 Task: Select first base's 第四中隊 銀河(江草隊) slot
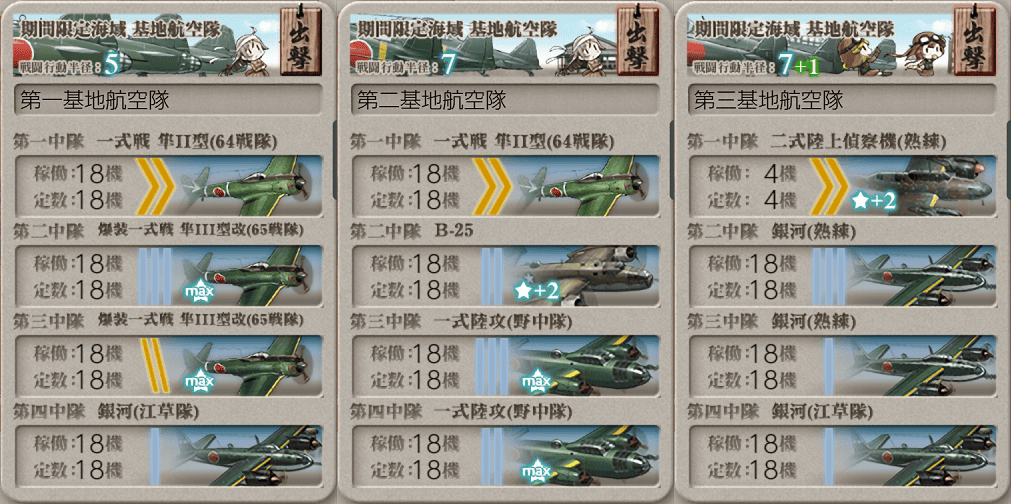tap(168, 455)
